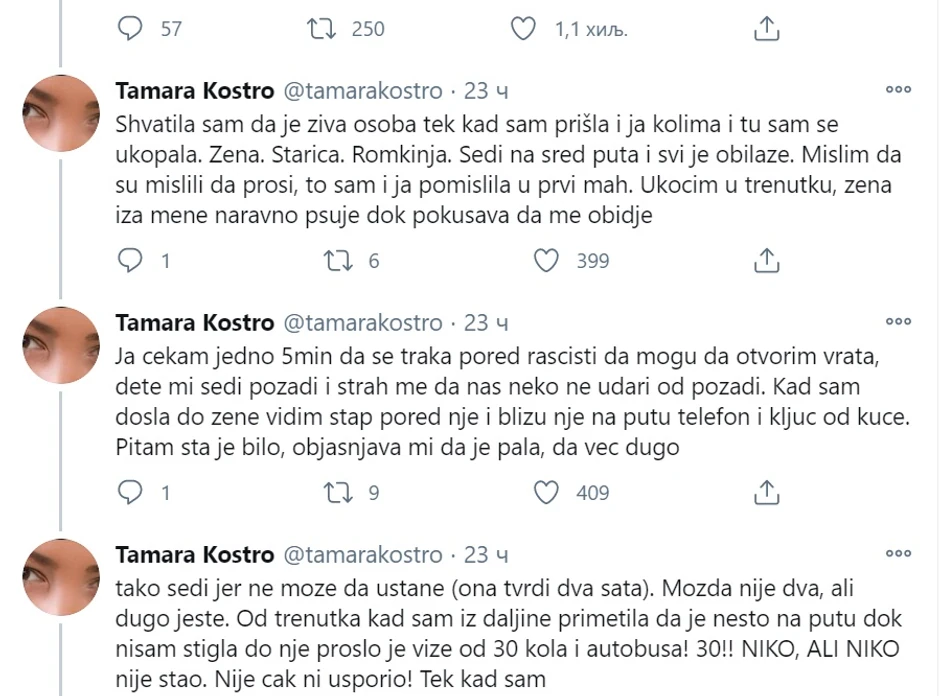Like the tweet with 1,1 хиљ. likes

[524, 29]
